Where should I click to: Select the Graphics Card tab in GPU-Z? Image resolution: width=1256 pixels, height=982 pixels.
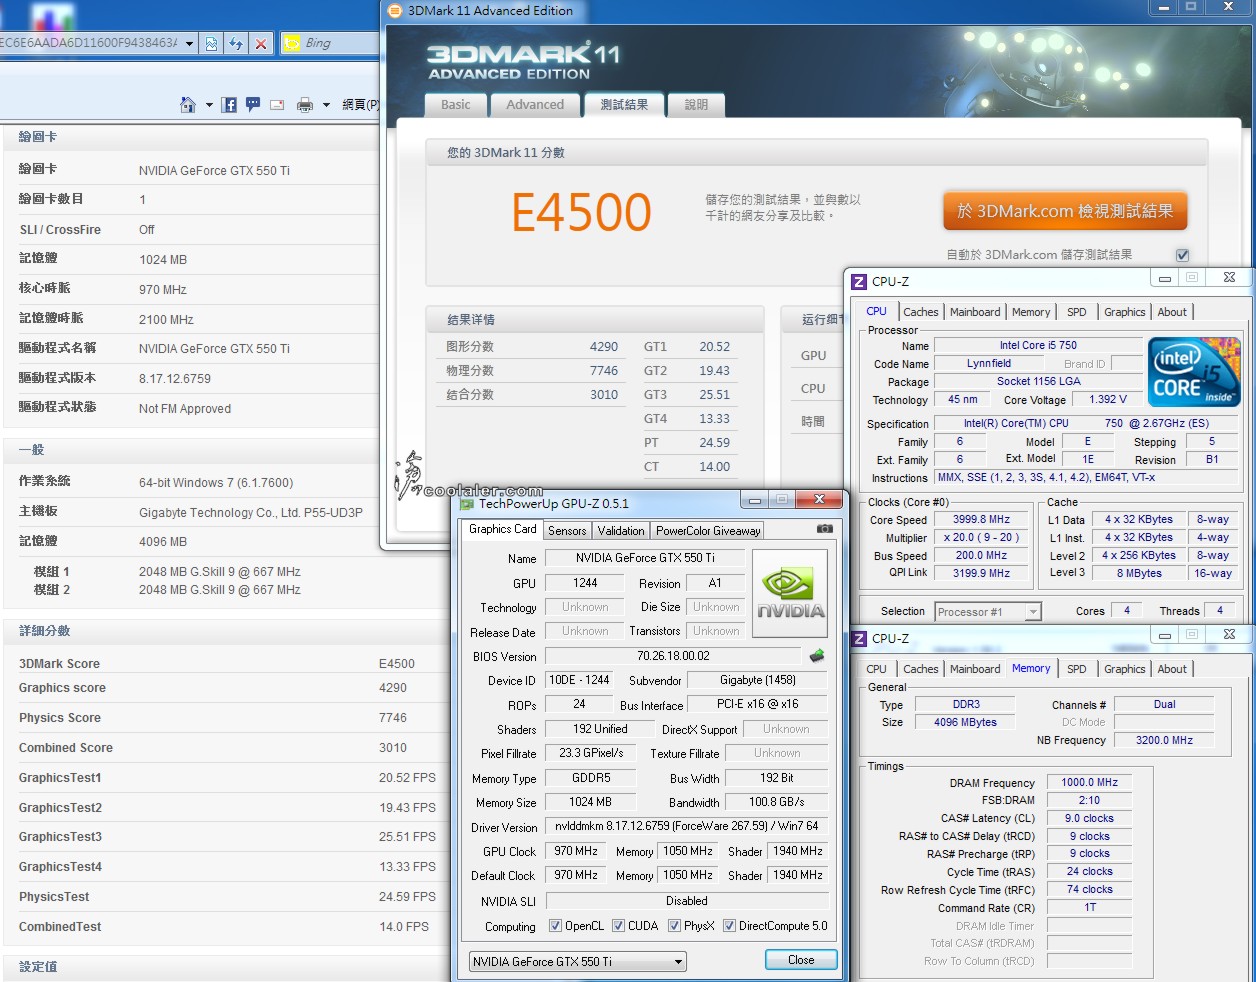tap(503, 529)
